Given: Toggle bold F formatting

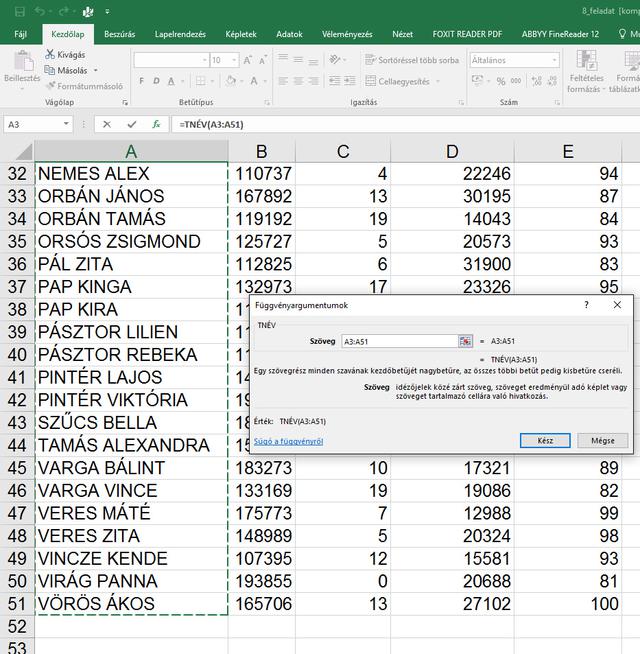Looking at the screenshot, I should click(x=142, y=81).
